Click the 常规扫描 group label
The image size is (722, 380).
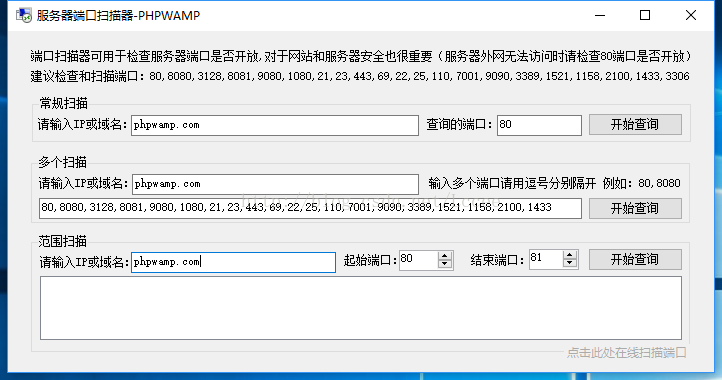64,103
